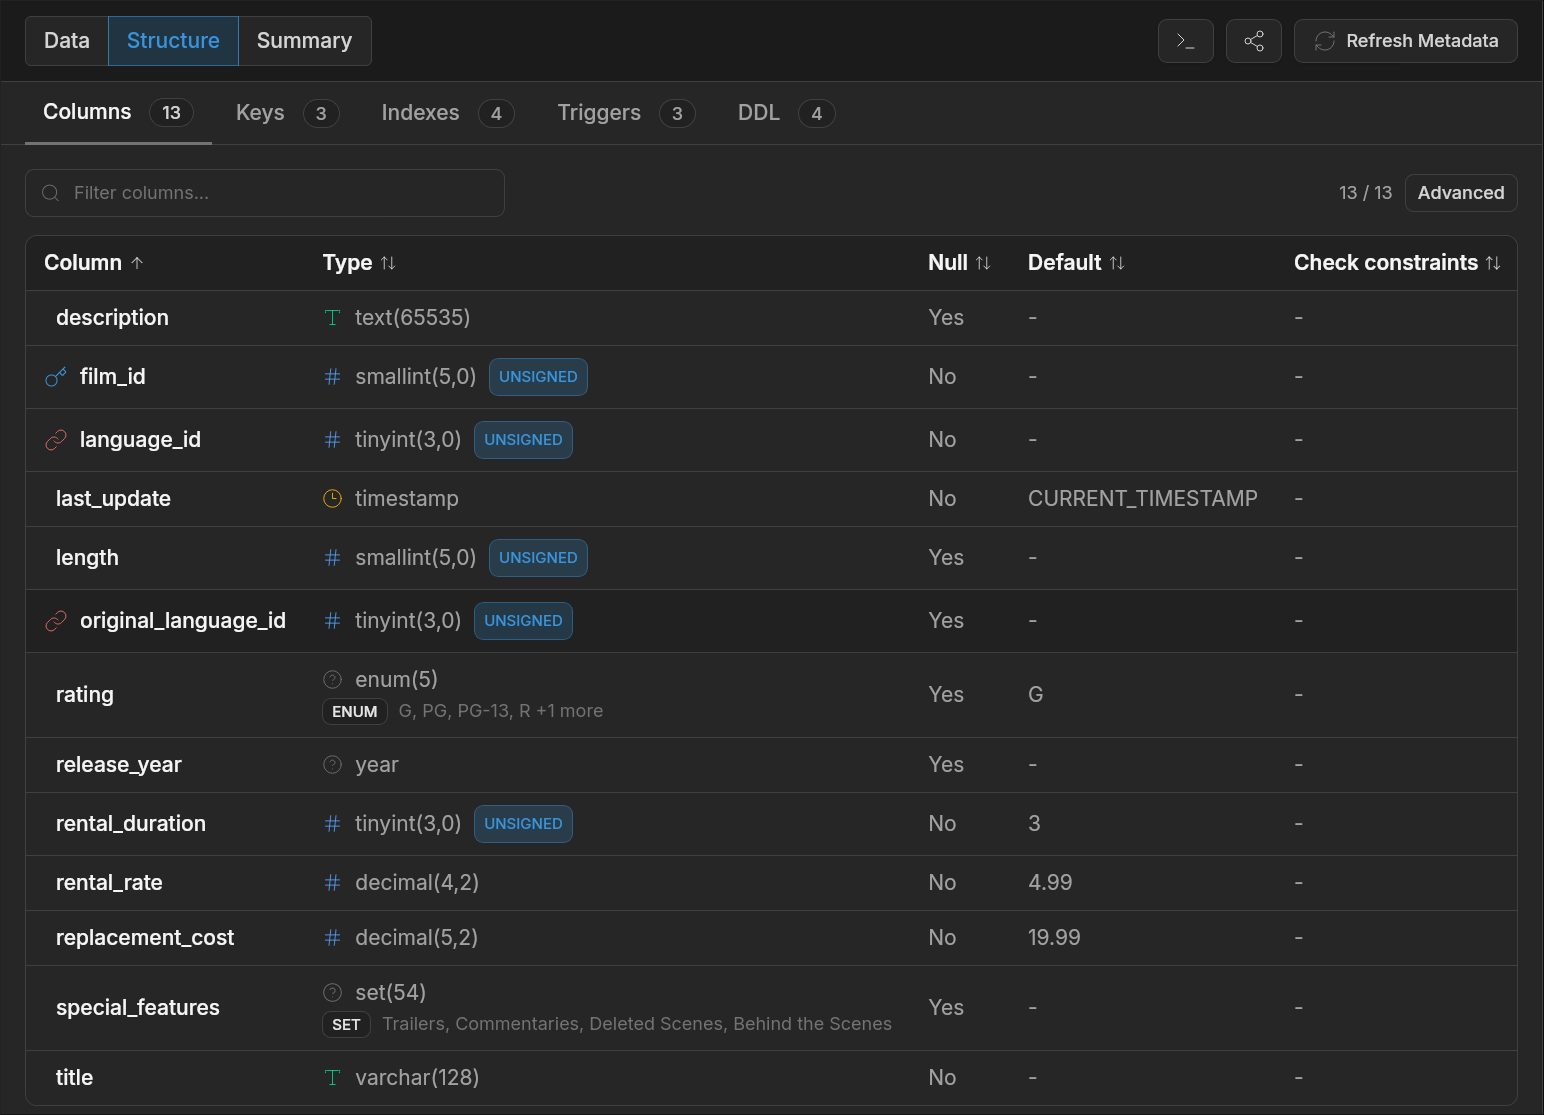Click the Refresh Metadata button
The image size is (1544, 1115).
(x=1406, y=41)
